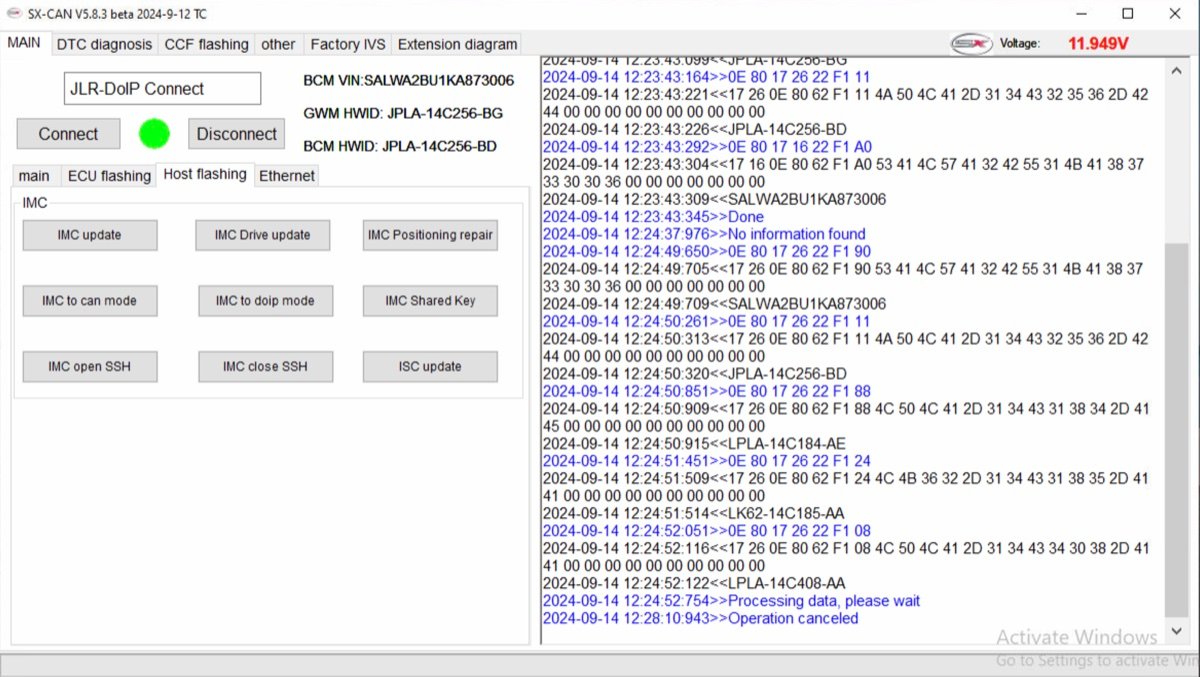Click the 12:23:43:345 'Done' log entry
Screen dimensions: 1200x677
pyautogui.click(x=653, y=217)
